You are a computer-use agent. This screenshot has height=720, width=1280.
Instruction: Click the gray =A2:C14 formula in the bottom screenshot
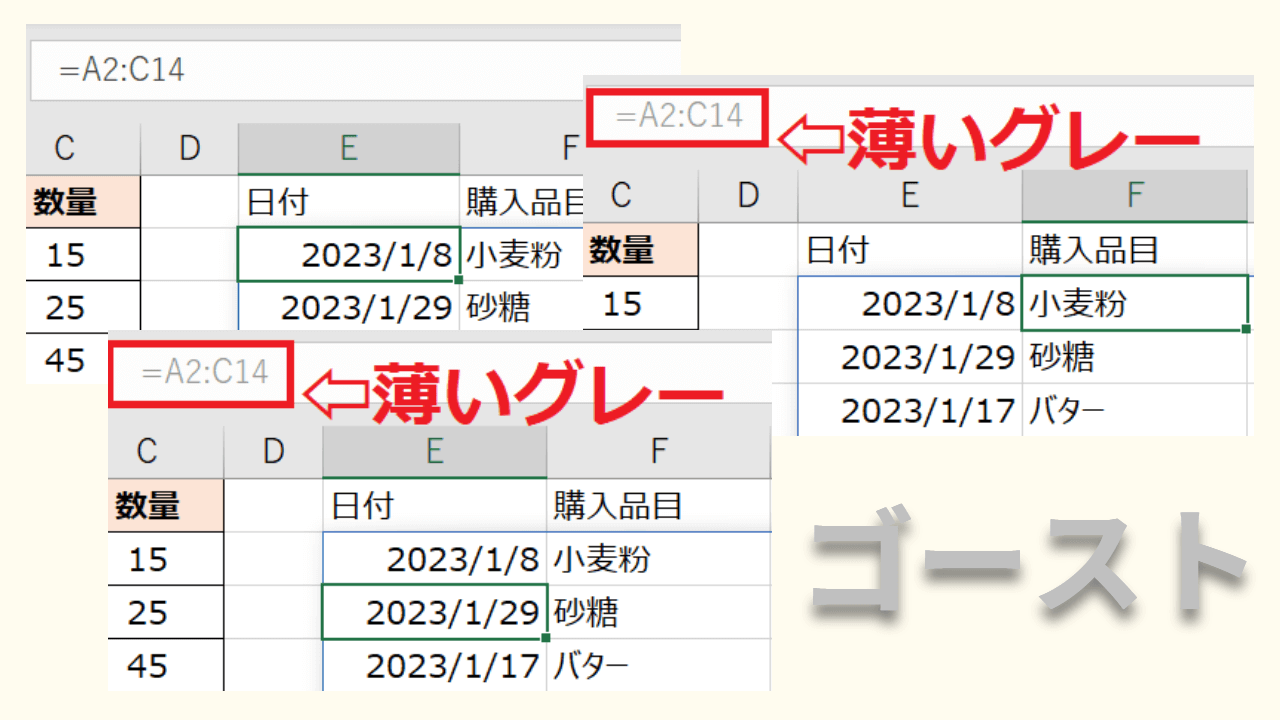(x=204, y=373)
